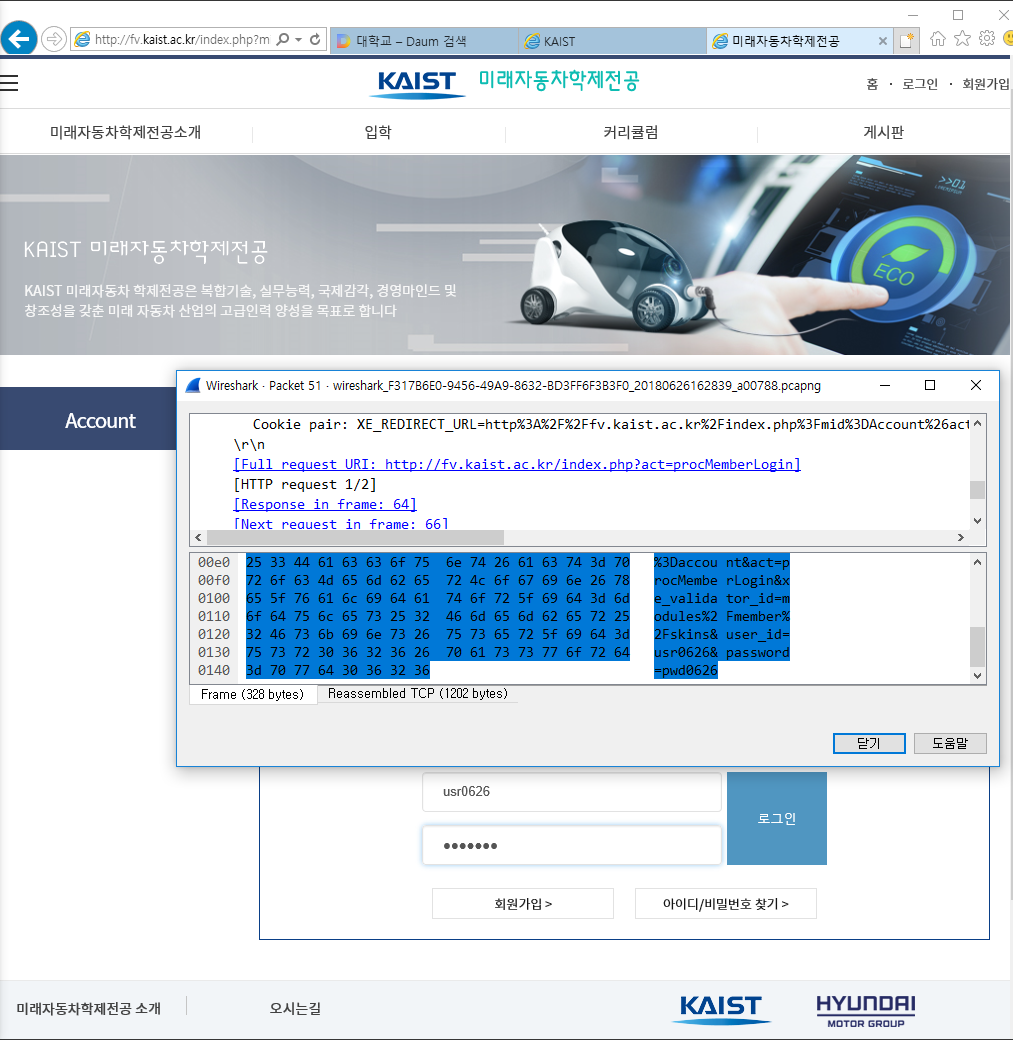
Task: Click the 회원가입 > button below login form
Action: pyautogui.click(x=523, y=904)
